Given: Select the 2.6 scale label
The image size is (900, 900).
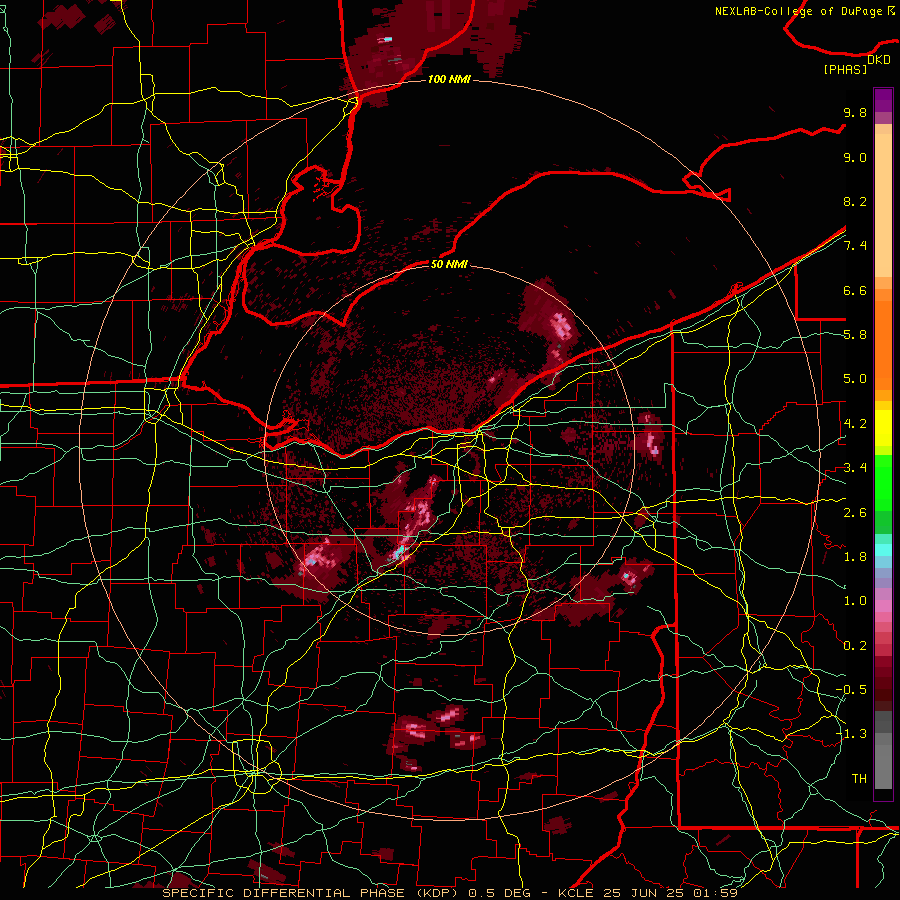Looking at the screenshot, I should (x=855, y=513).
